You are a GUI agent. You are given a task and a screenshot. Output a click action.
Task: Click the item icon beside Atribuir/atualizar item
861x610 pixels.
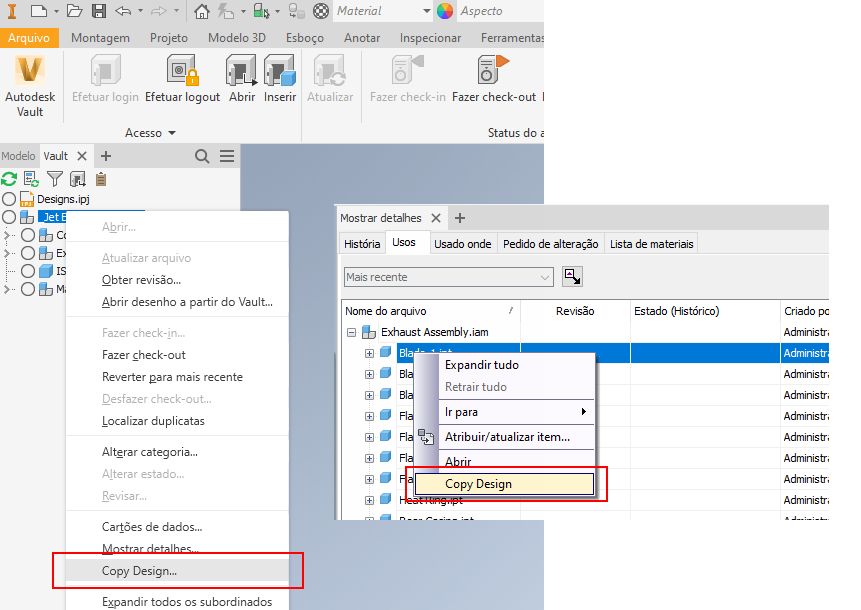tap(426, 437)
